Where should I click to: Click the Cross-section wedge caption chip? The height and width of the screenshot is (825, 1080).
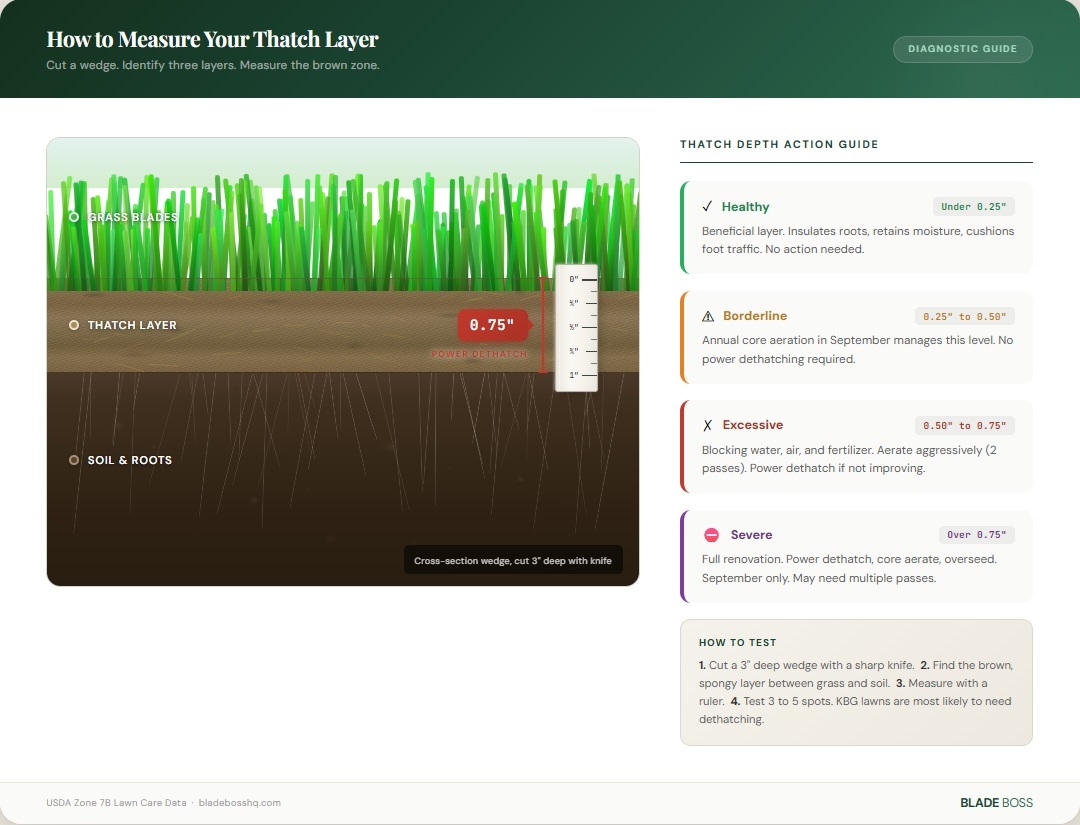[513, 560]
